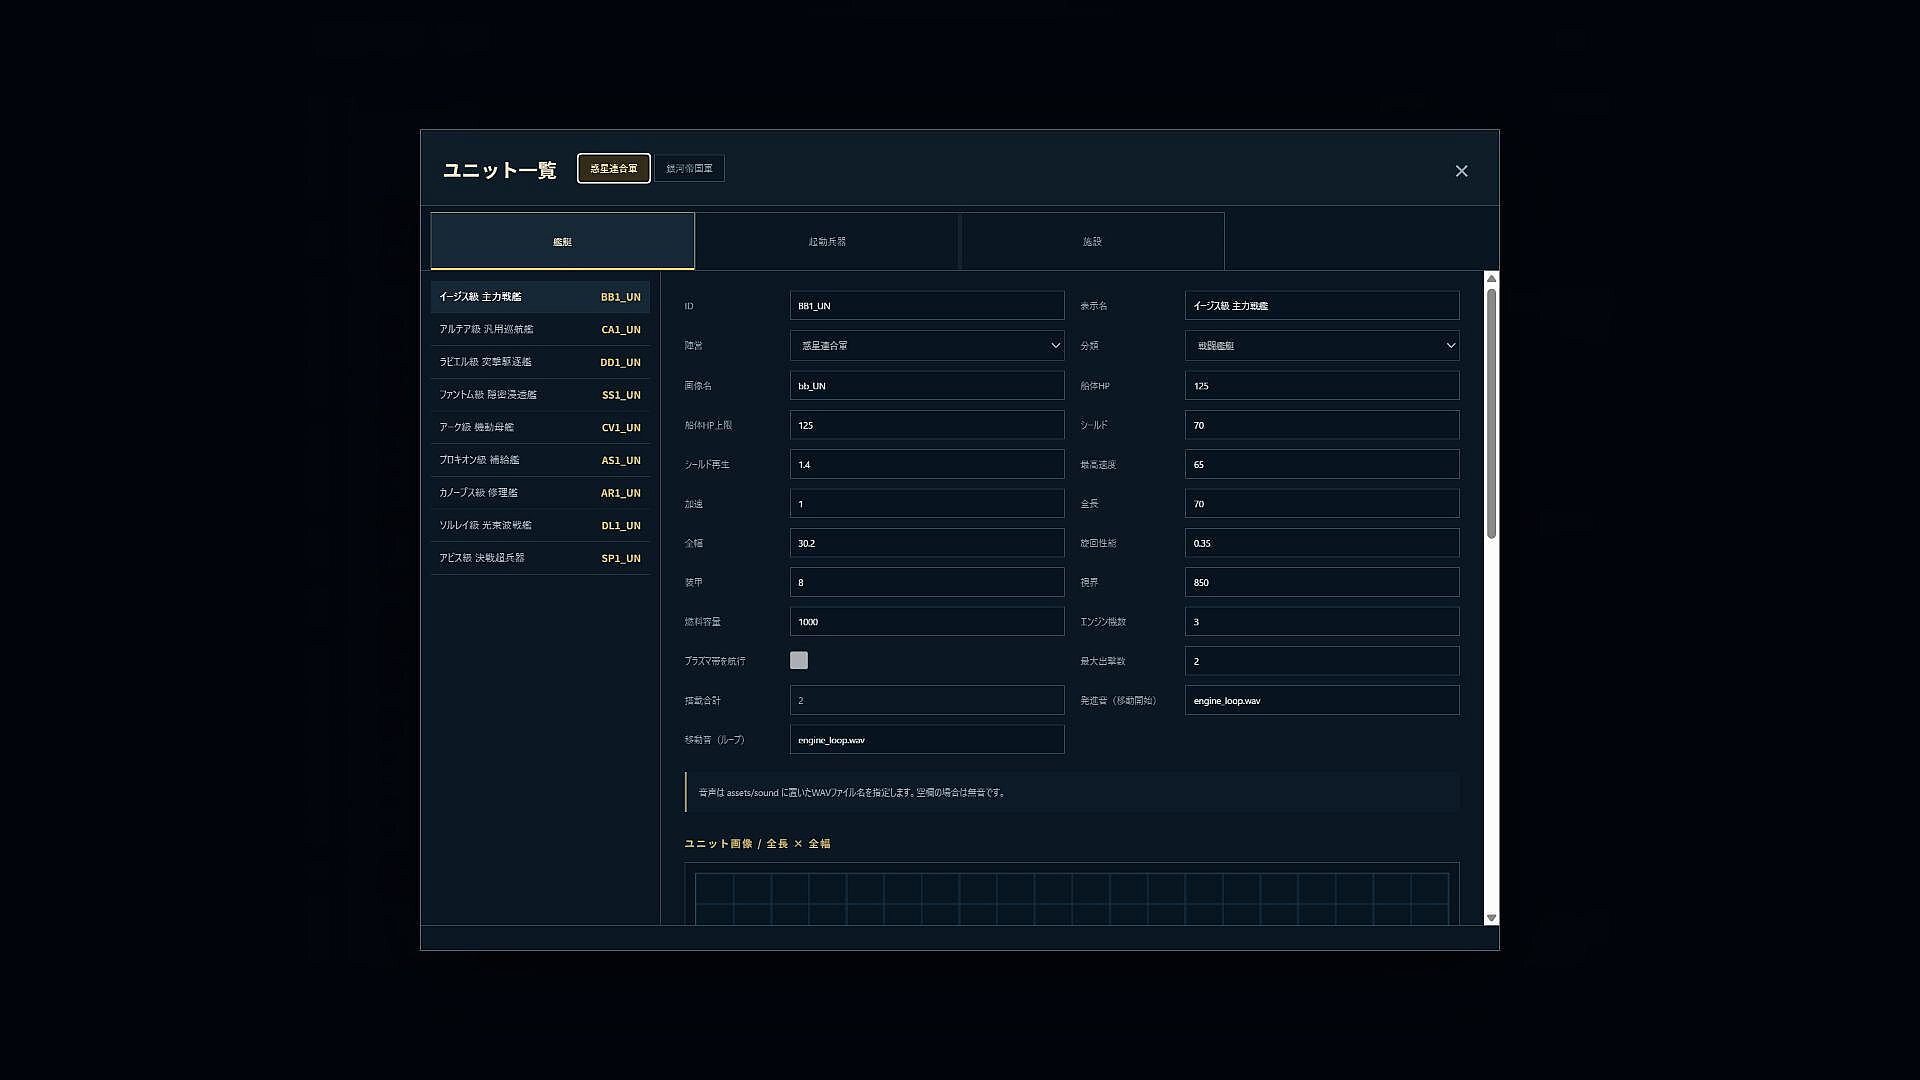Screen dimensions: 1920x1080
Task: Select unit row CV1_UN in the list
Action: pos(540,428)
